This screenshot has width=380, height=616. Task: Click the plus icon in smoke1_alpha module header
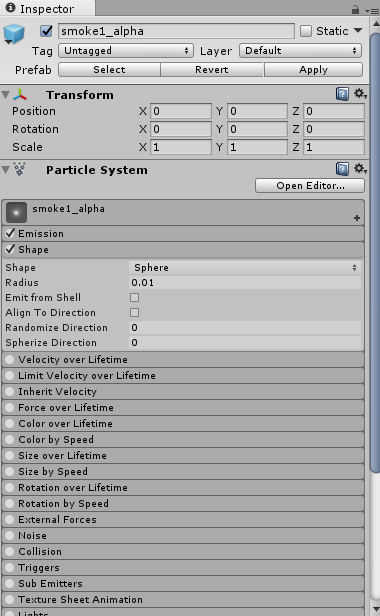357,218
